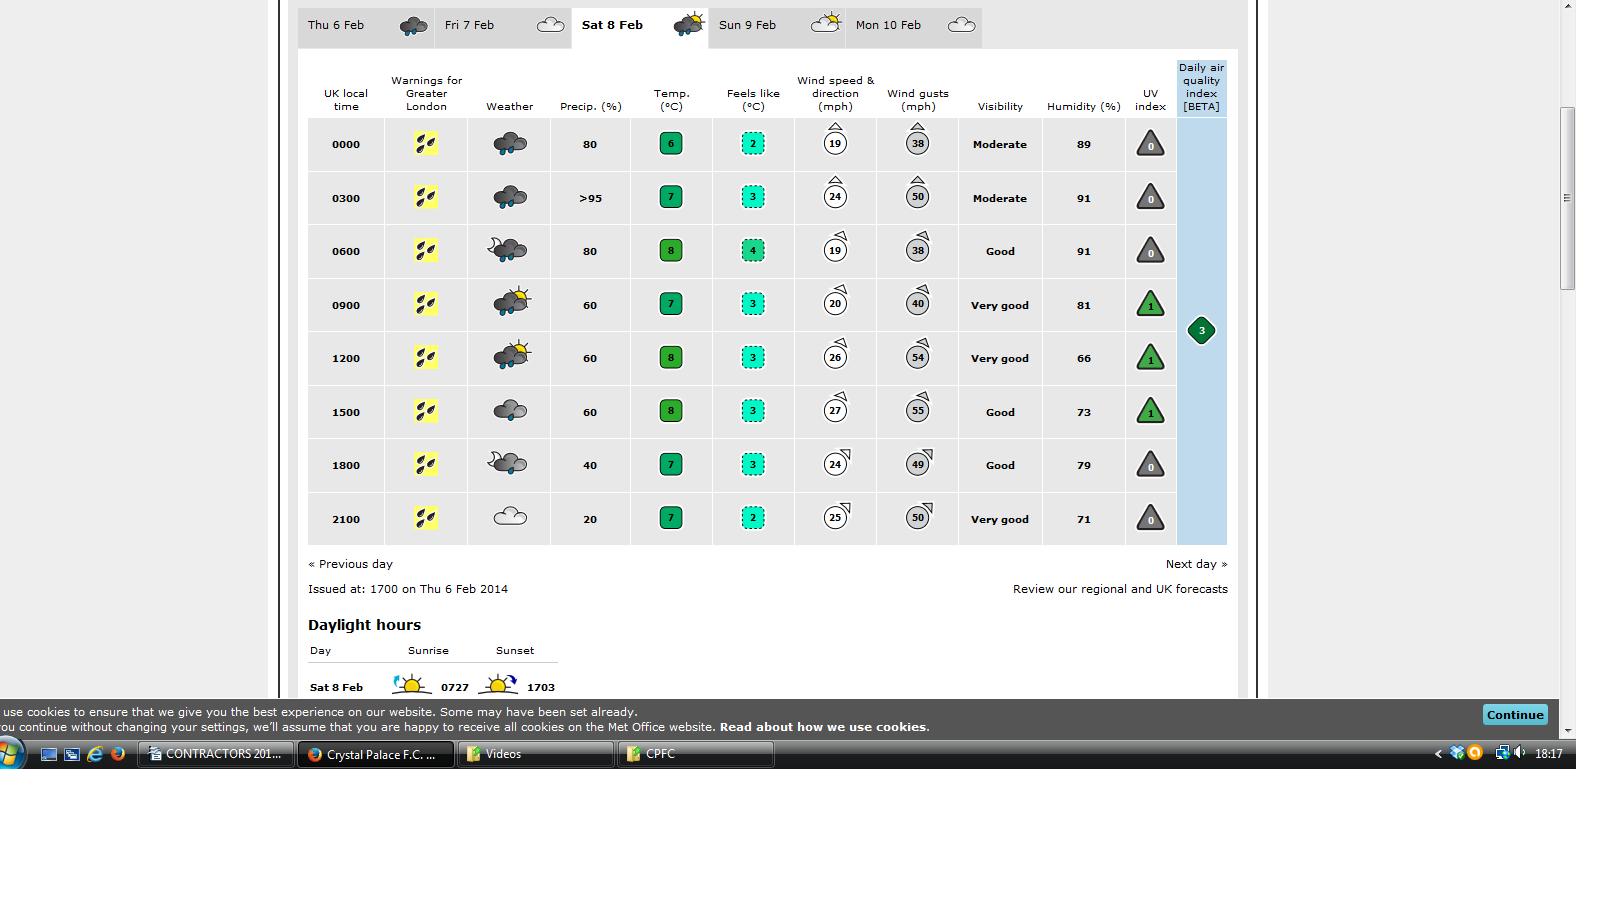Click the 54 mph wind gust icon
The width and height of the screenshot is (1600, 900).
(x=917, y=356)
